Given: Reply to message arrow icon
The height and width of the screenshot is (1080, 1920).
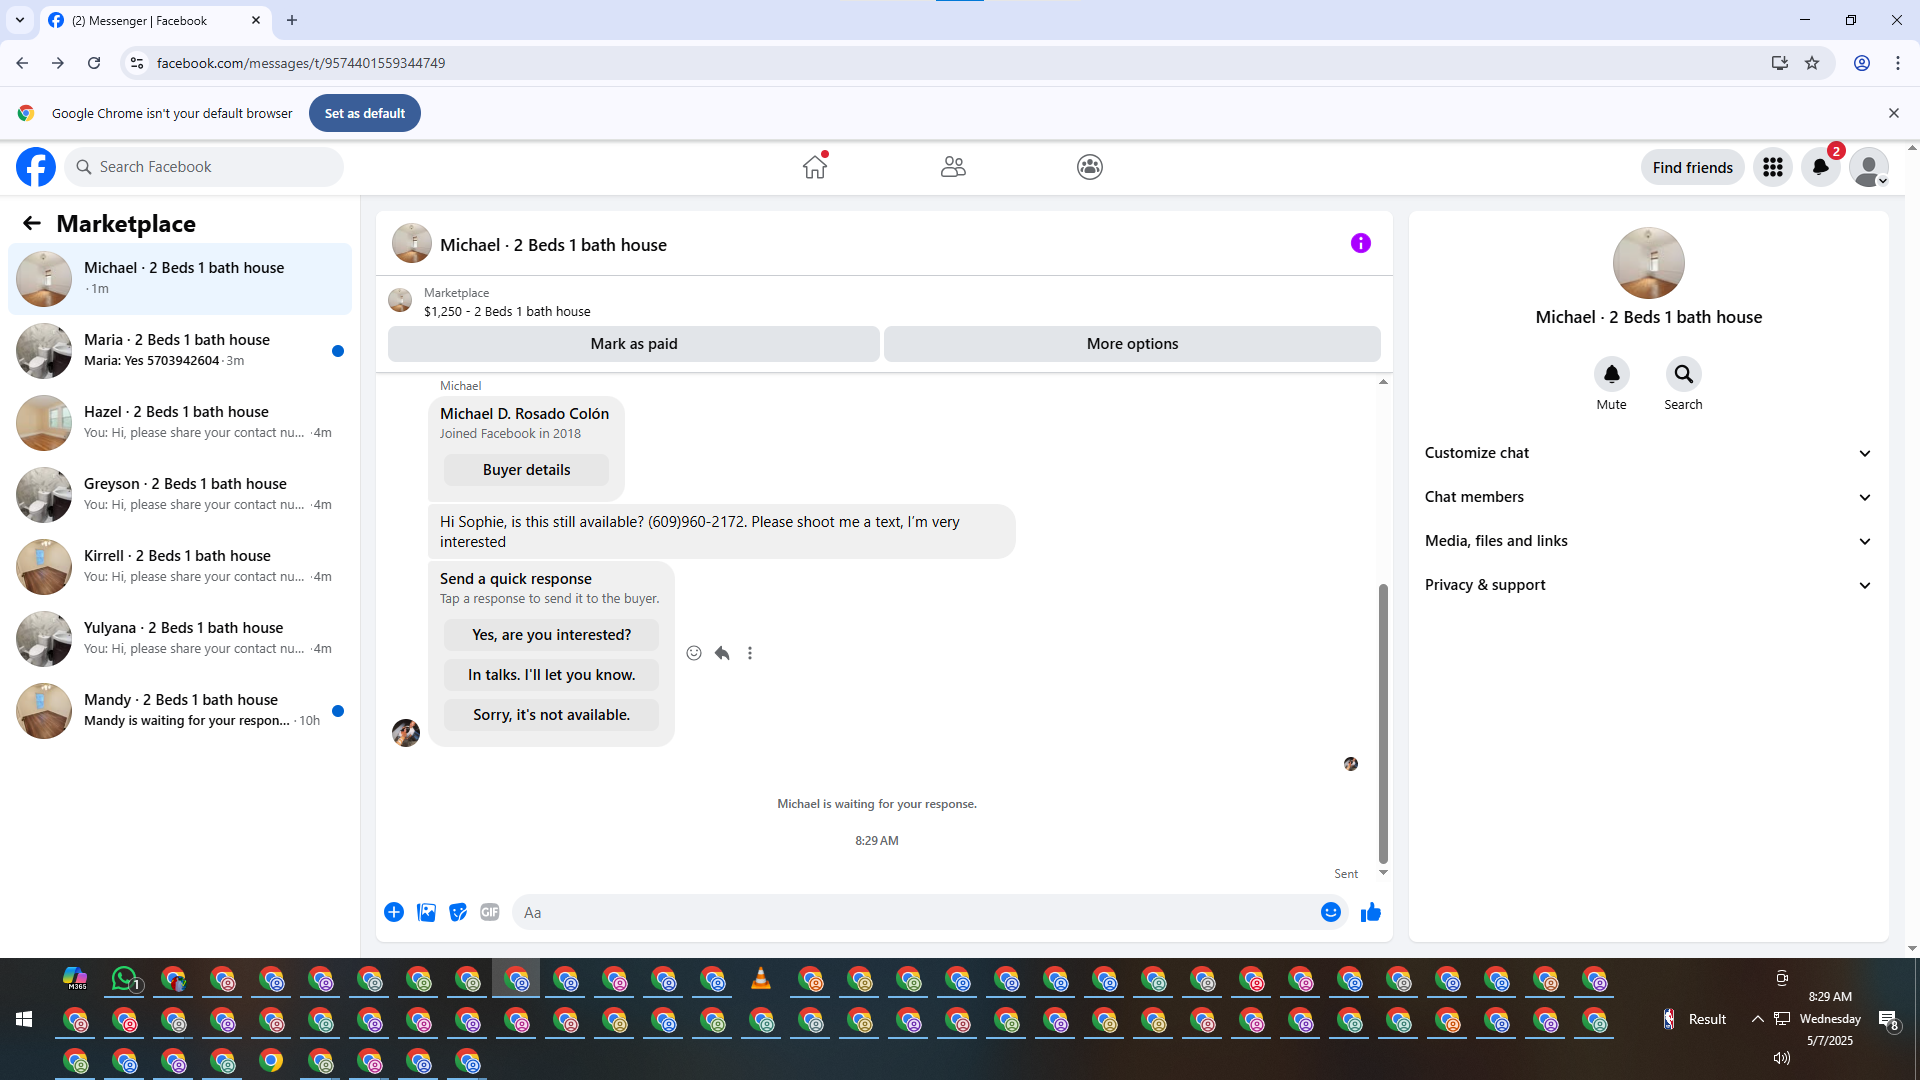Looking at the screenshot, I should (722, 653).
